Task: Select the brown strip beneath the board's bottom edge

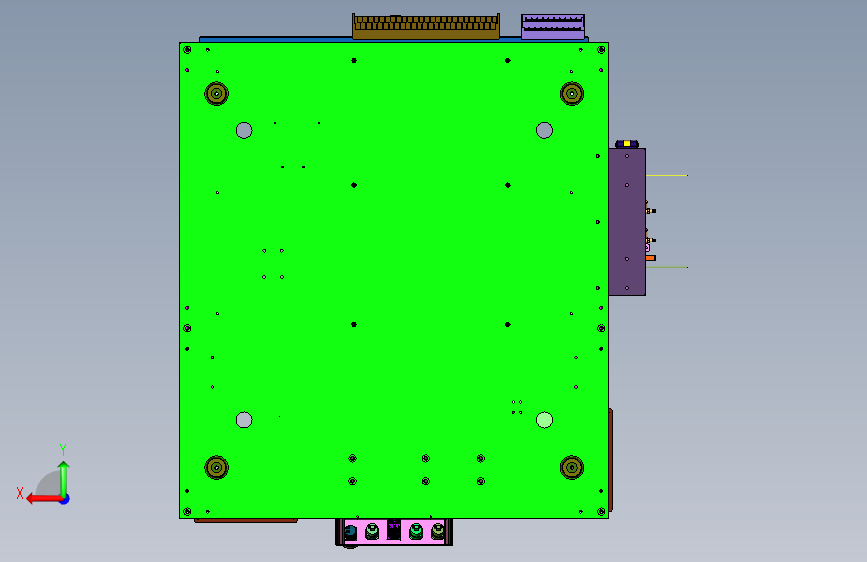Action: tap(246, 521)
